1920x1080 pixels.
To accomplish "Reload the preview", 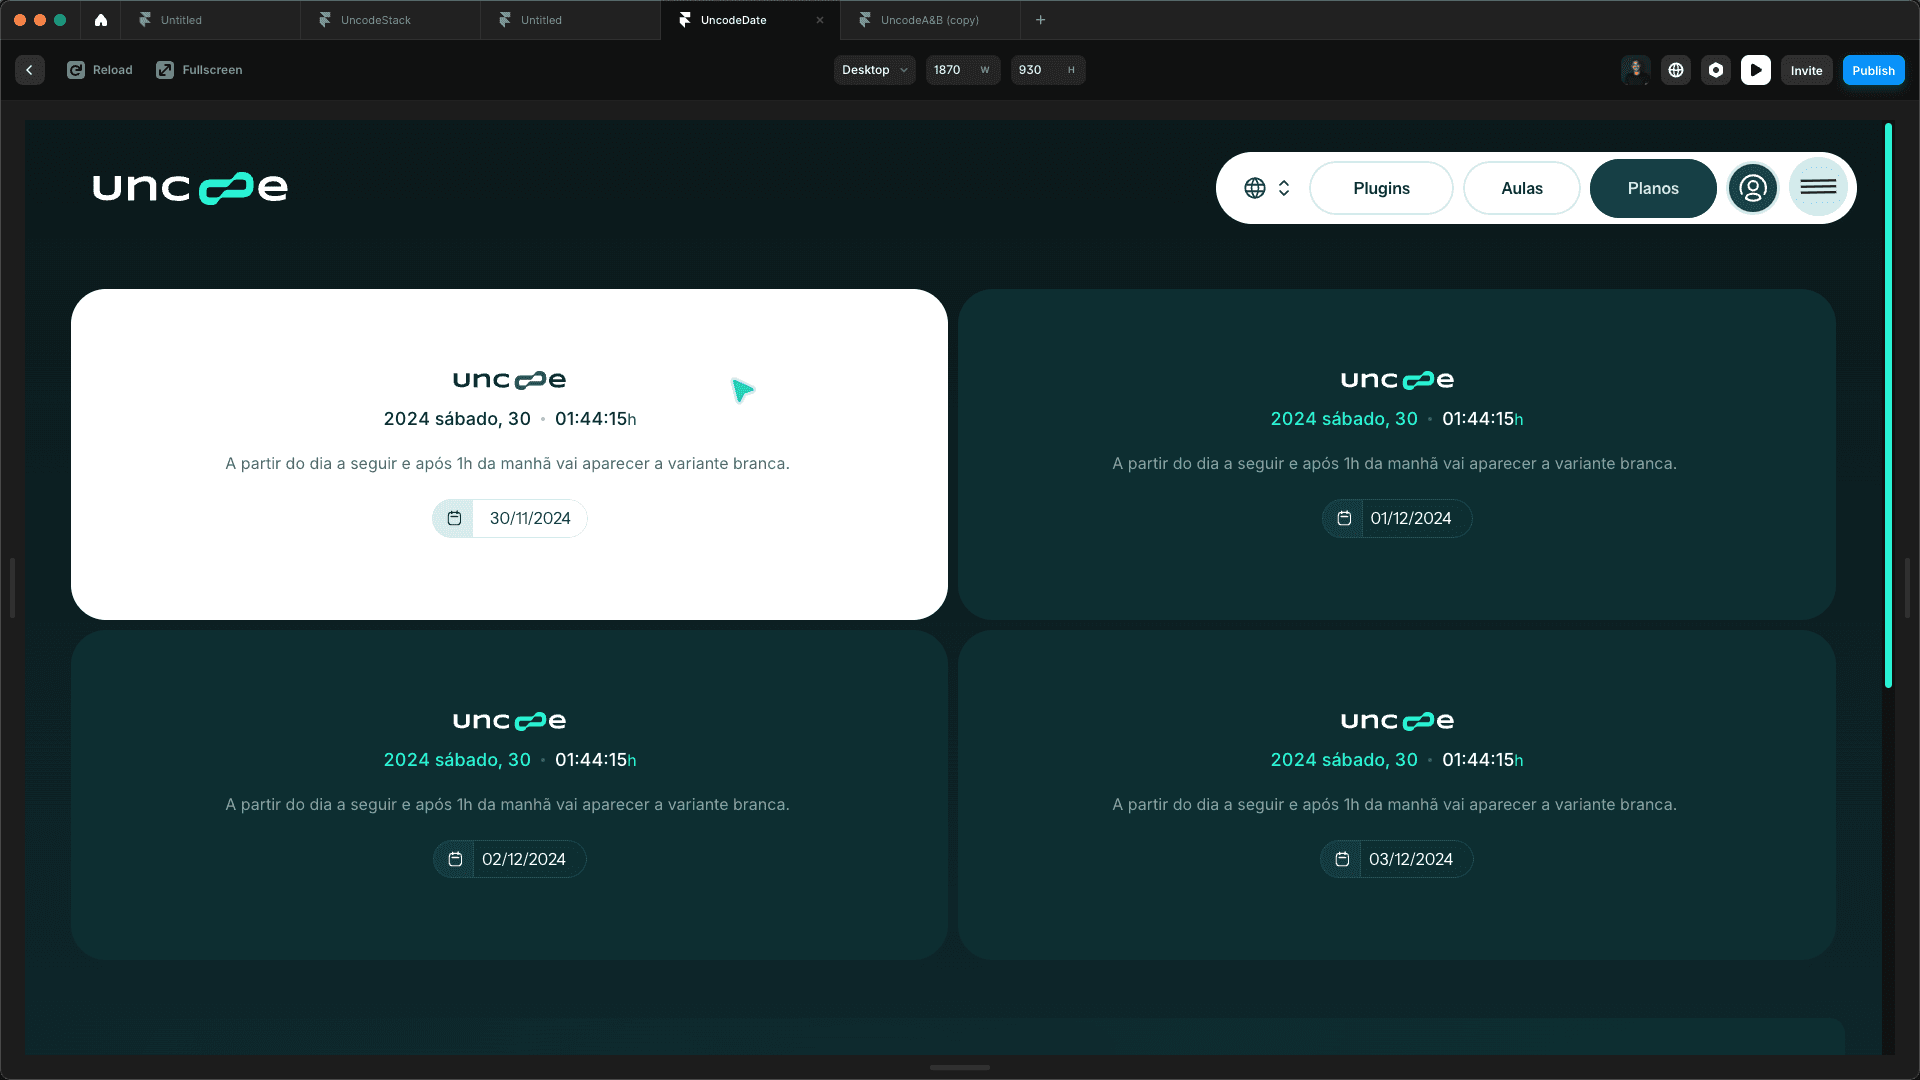I will coord(100,70).
